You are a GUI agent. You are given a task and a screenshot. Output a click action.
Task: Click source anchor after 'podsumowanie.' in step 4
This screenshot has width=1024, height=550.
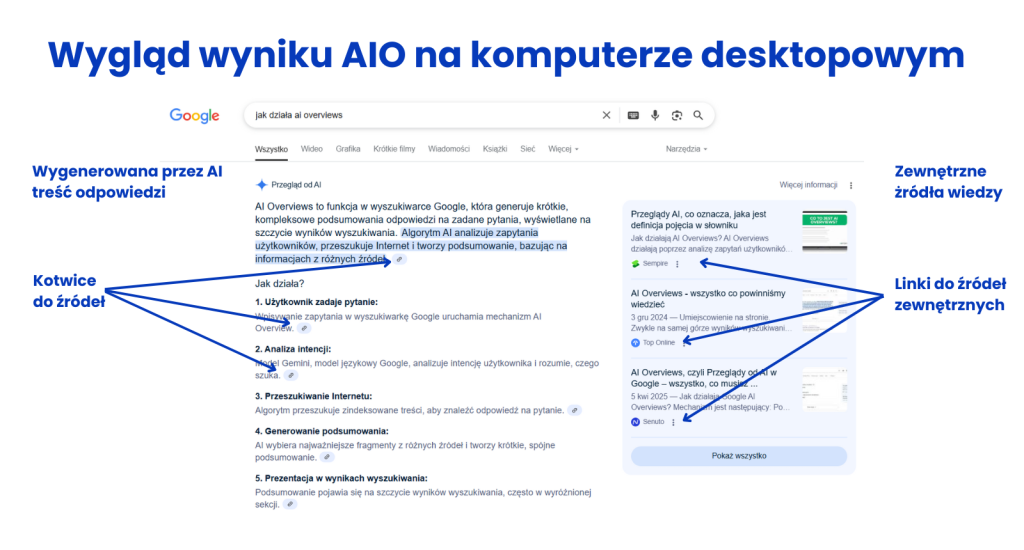point(327,458)
